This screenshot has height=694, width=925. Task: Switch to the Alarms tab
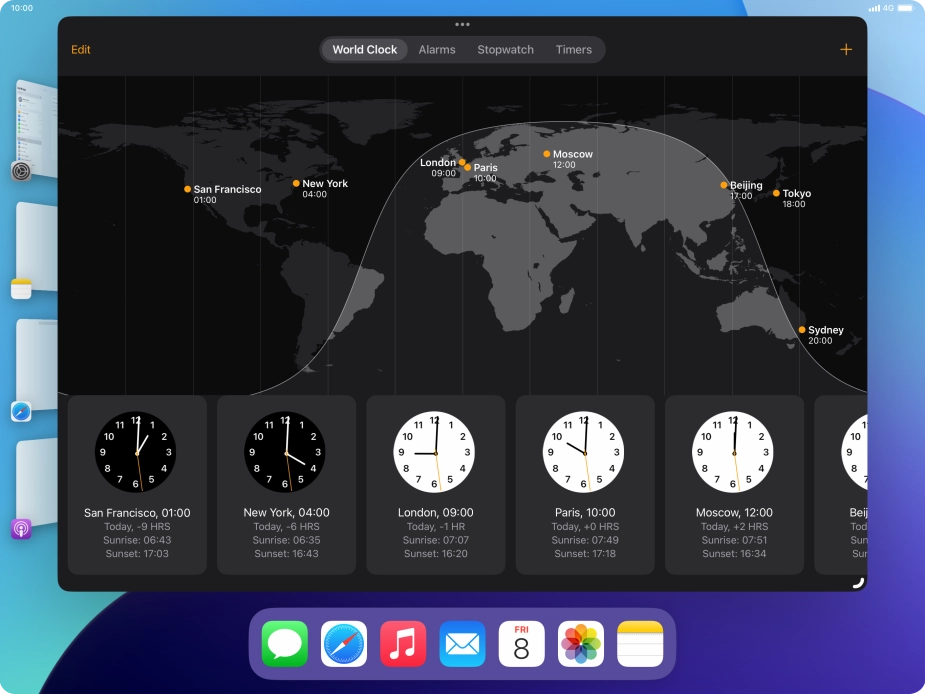click(x=436, y=49)
